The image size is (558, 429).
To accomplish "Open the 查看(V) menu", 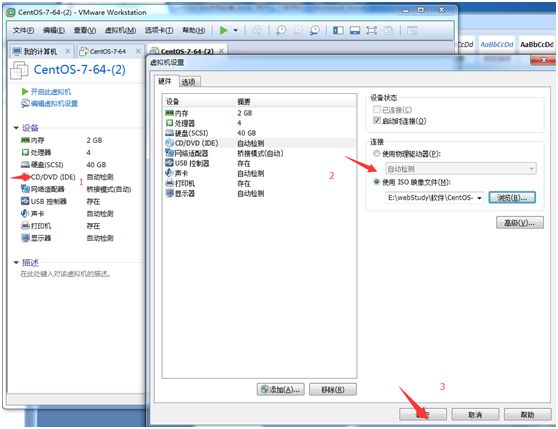I will pyautogui.click(x=85, y=31).
